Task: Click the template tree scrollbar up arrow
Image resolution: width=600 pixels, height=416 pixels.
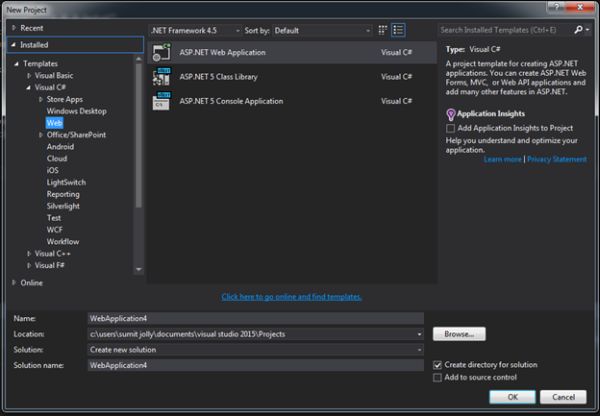Action: [139, 59]
